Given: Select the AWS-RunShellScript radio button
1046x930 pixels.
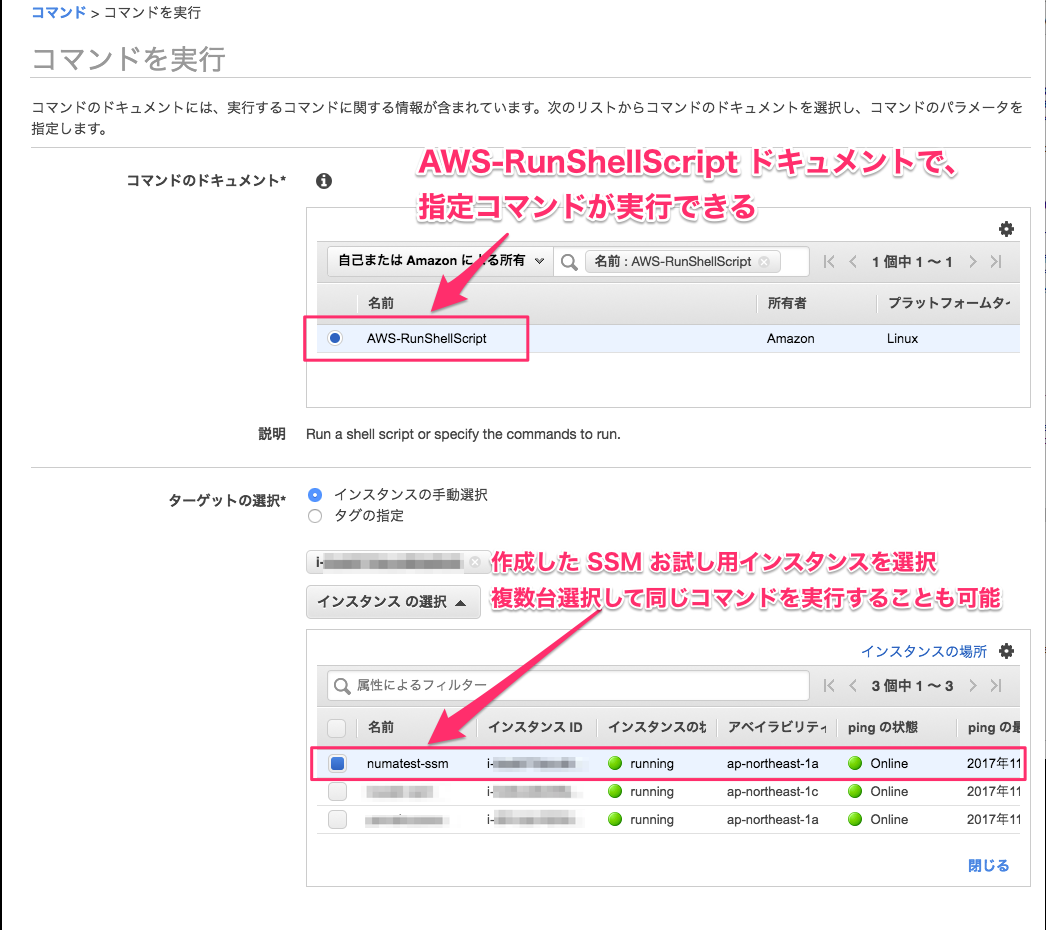Looking at the screenshot, I should [x=335, y=338].
